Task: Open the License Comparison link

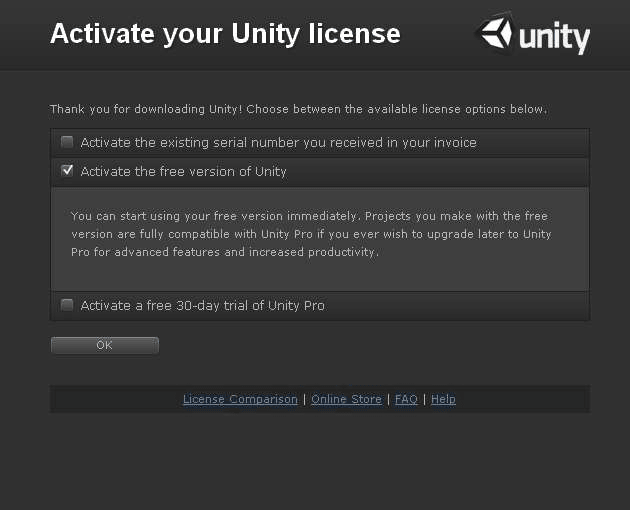Action: coord(240,399)
